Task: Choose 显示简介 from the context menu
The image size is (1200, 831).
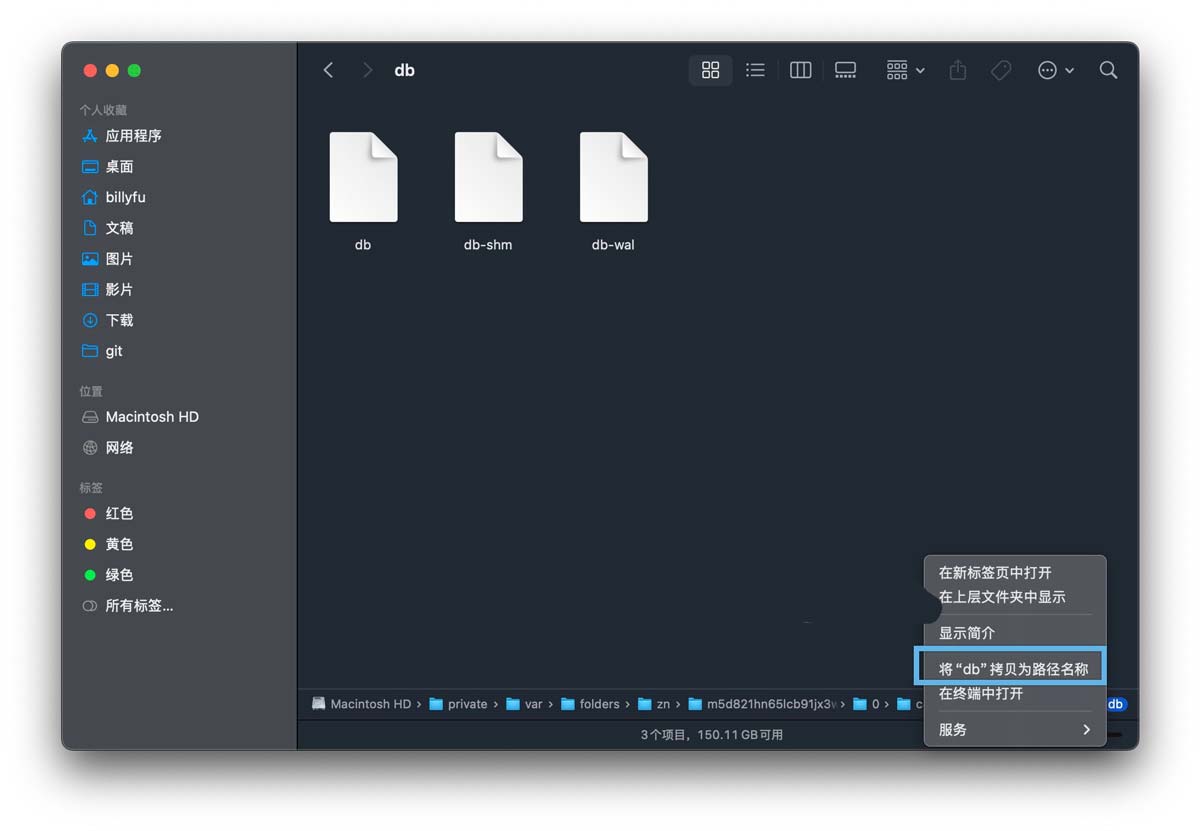Action: 966,633
